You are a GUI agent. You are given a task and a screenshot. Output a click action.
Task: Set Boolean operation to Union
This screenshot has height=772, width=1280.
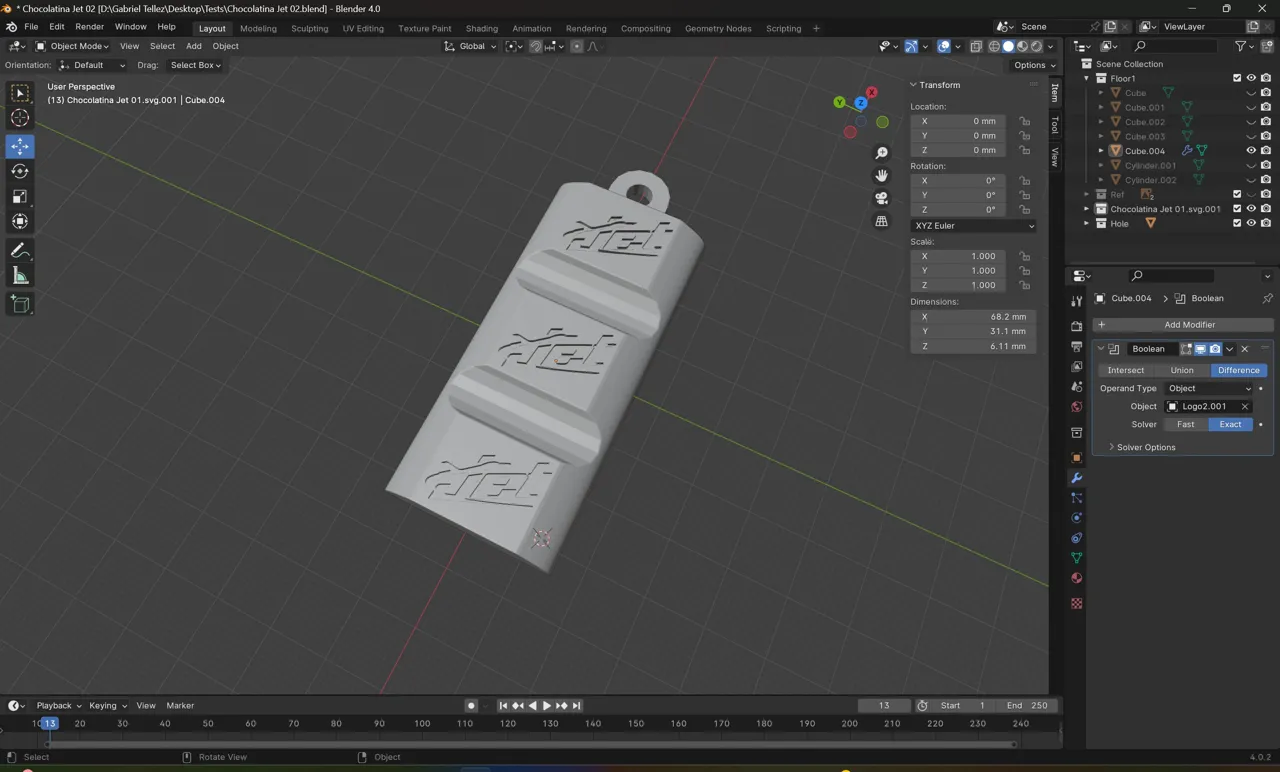click(x=1182, y=370)
